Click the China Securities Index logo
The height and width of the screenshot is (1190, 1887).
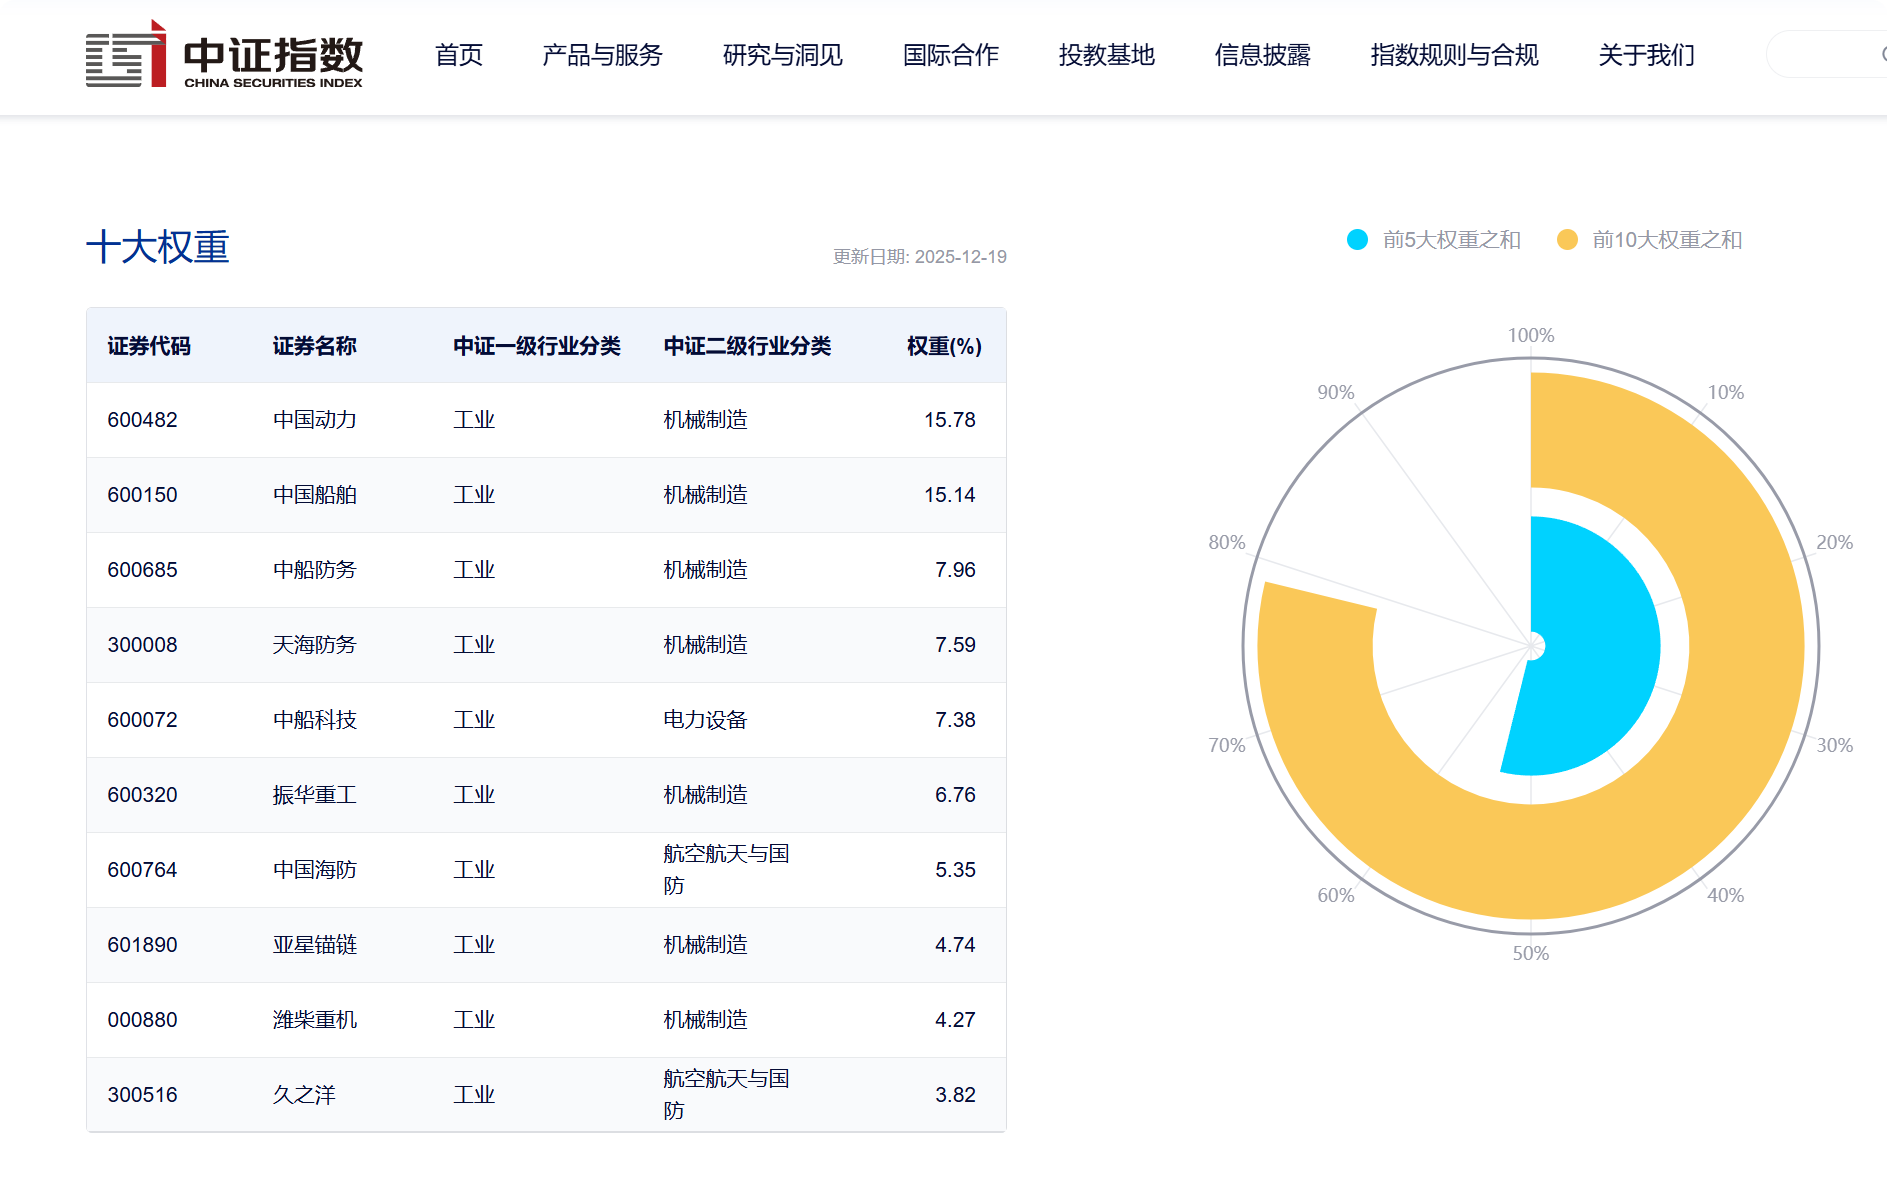coord(224,55)
